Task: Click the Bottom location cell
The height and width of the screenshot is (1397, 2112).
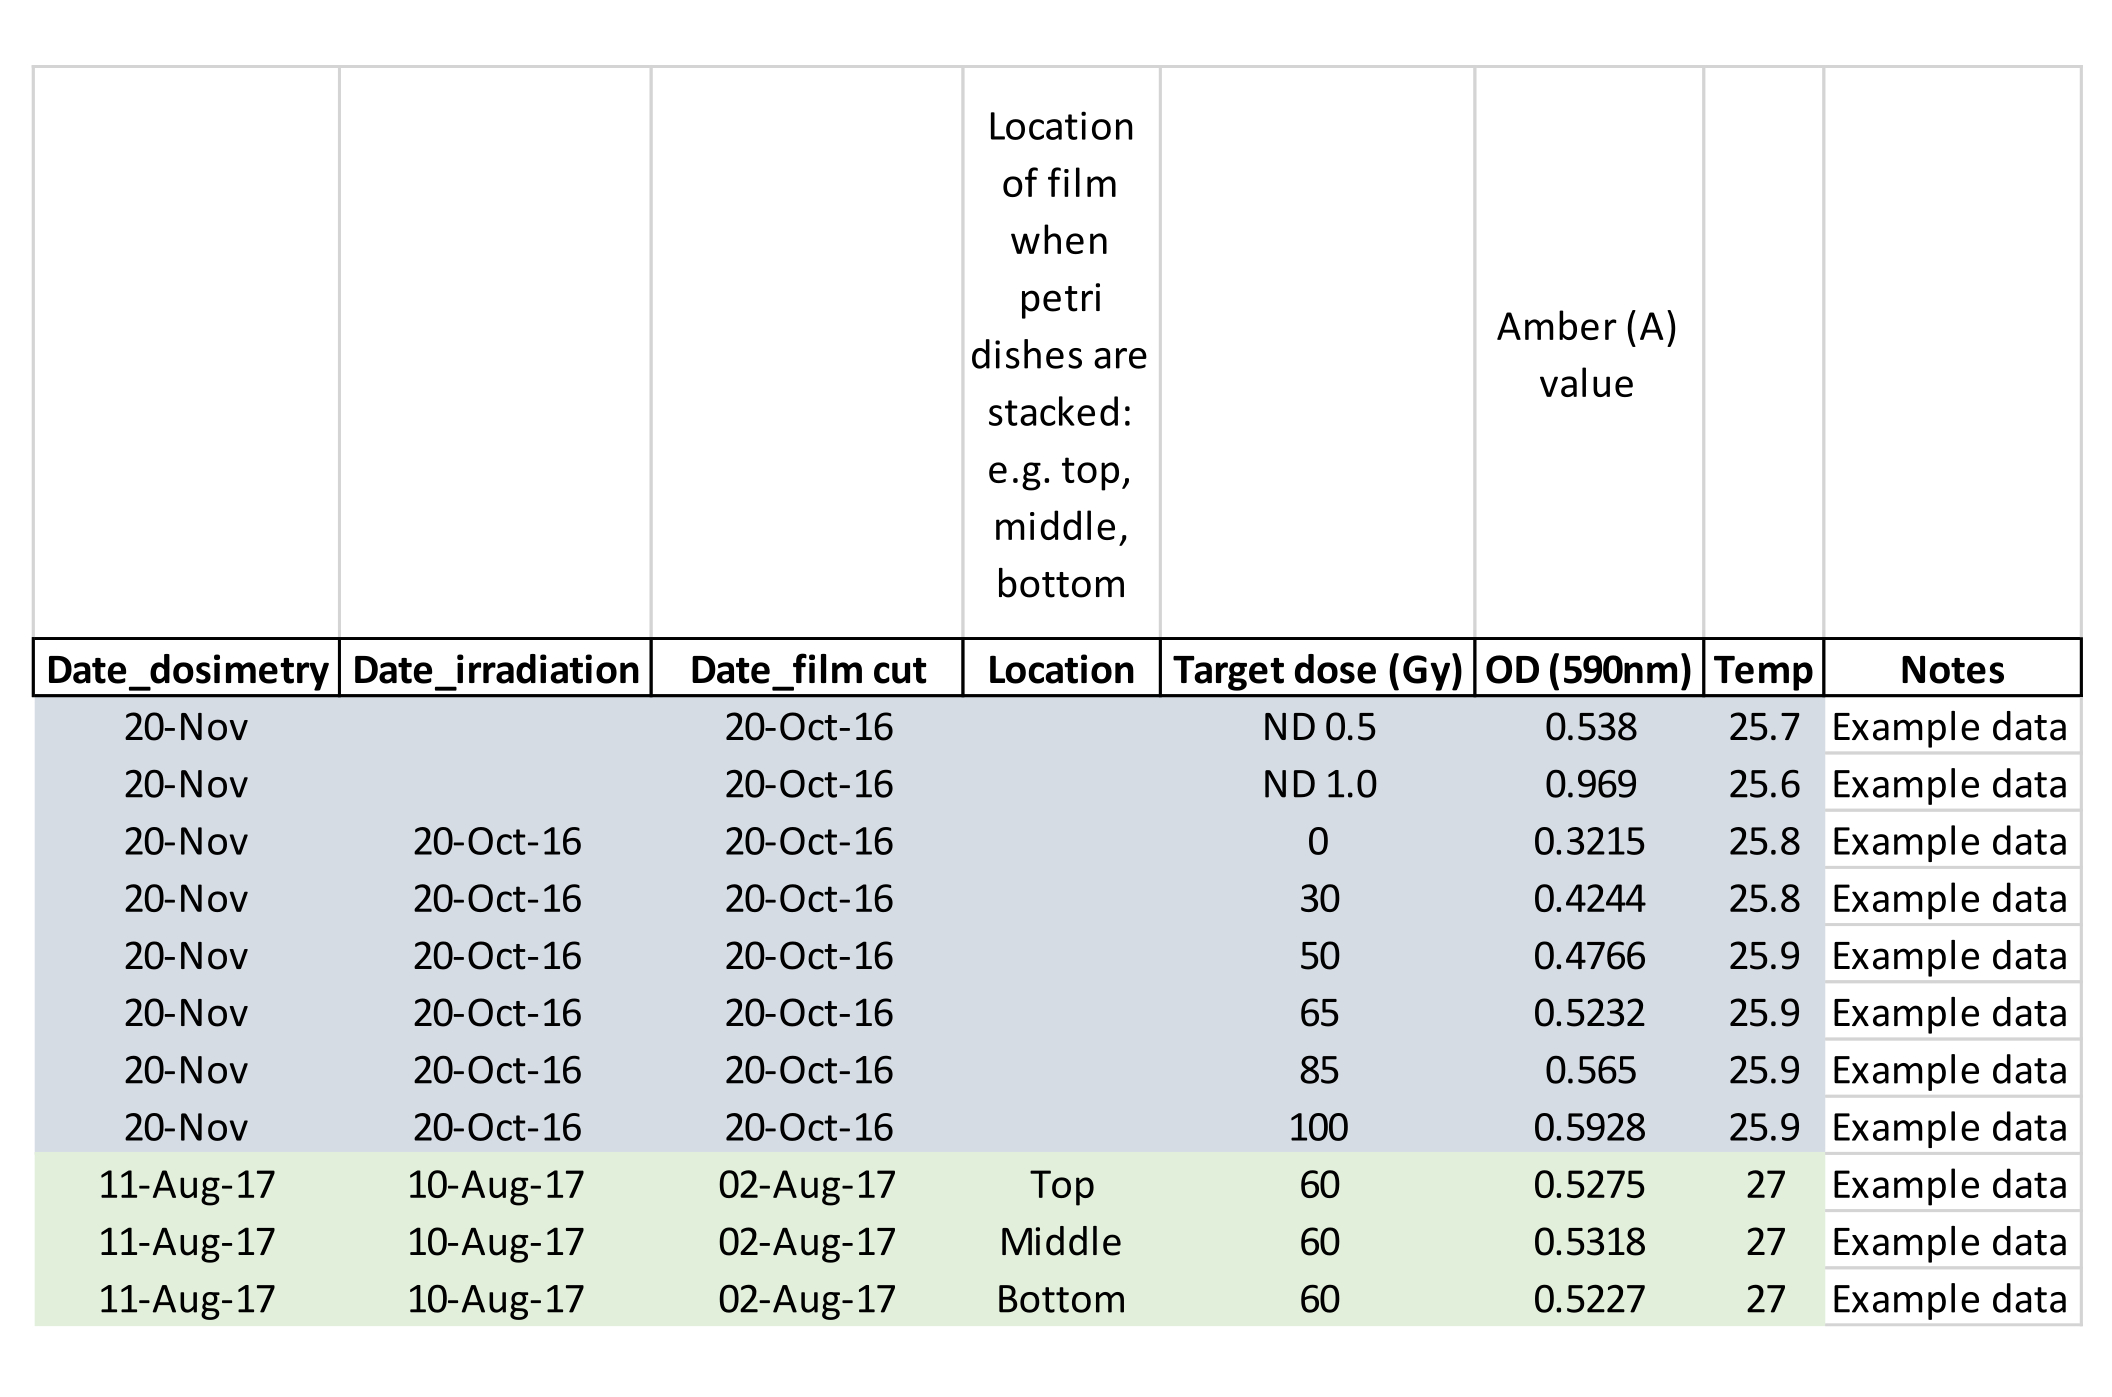Action: click(1061, 1299)
